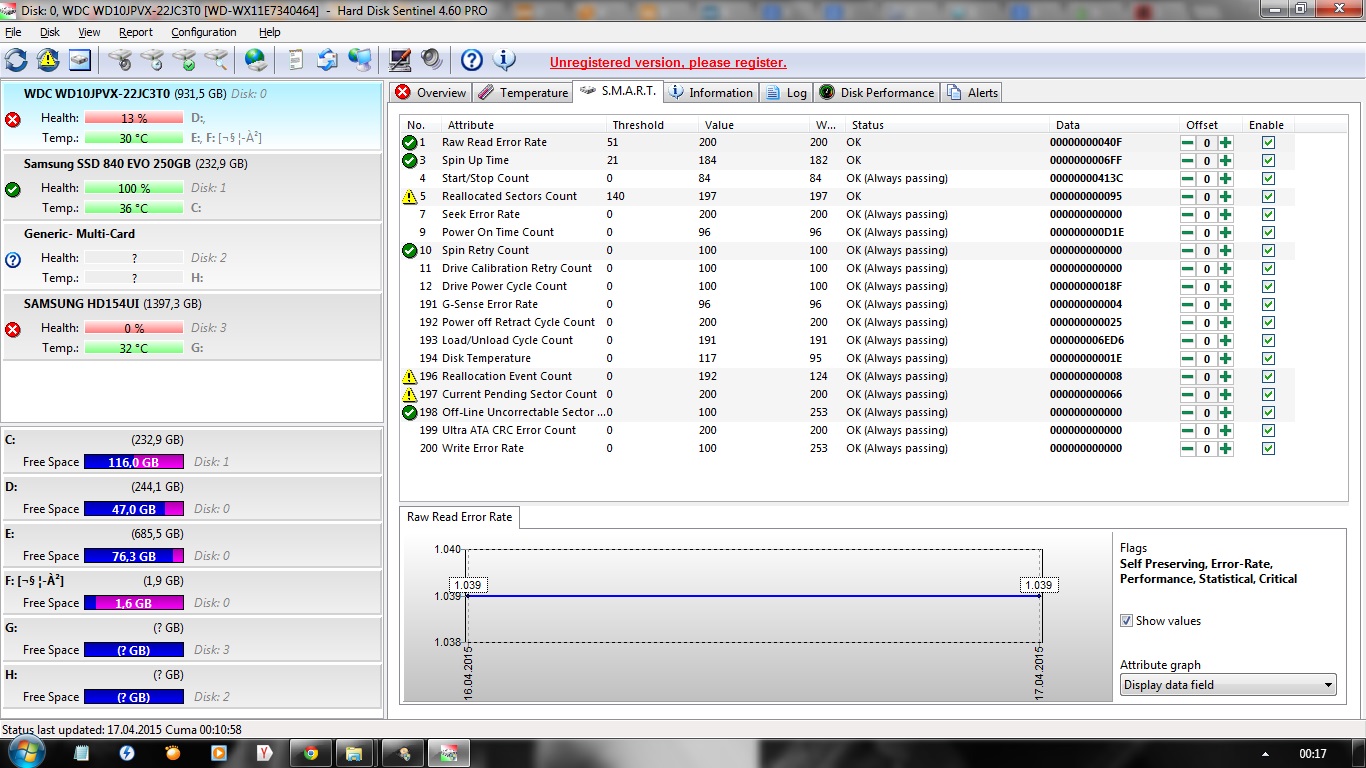Image resolution: width=1366 pixels, height=768 pixels.
Task: Click the disk icon with green checkmark
Action: coord(184,60)
